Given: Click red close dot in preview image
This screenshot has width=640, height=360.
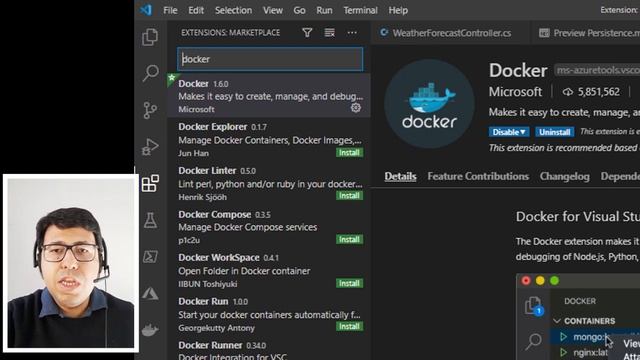Looking at the screenshot, I should (x=526, y=280).
